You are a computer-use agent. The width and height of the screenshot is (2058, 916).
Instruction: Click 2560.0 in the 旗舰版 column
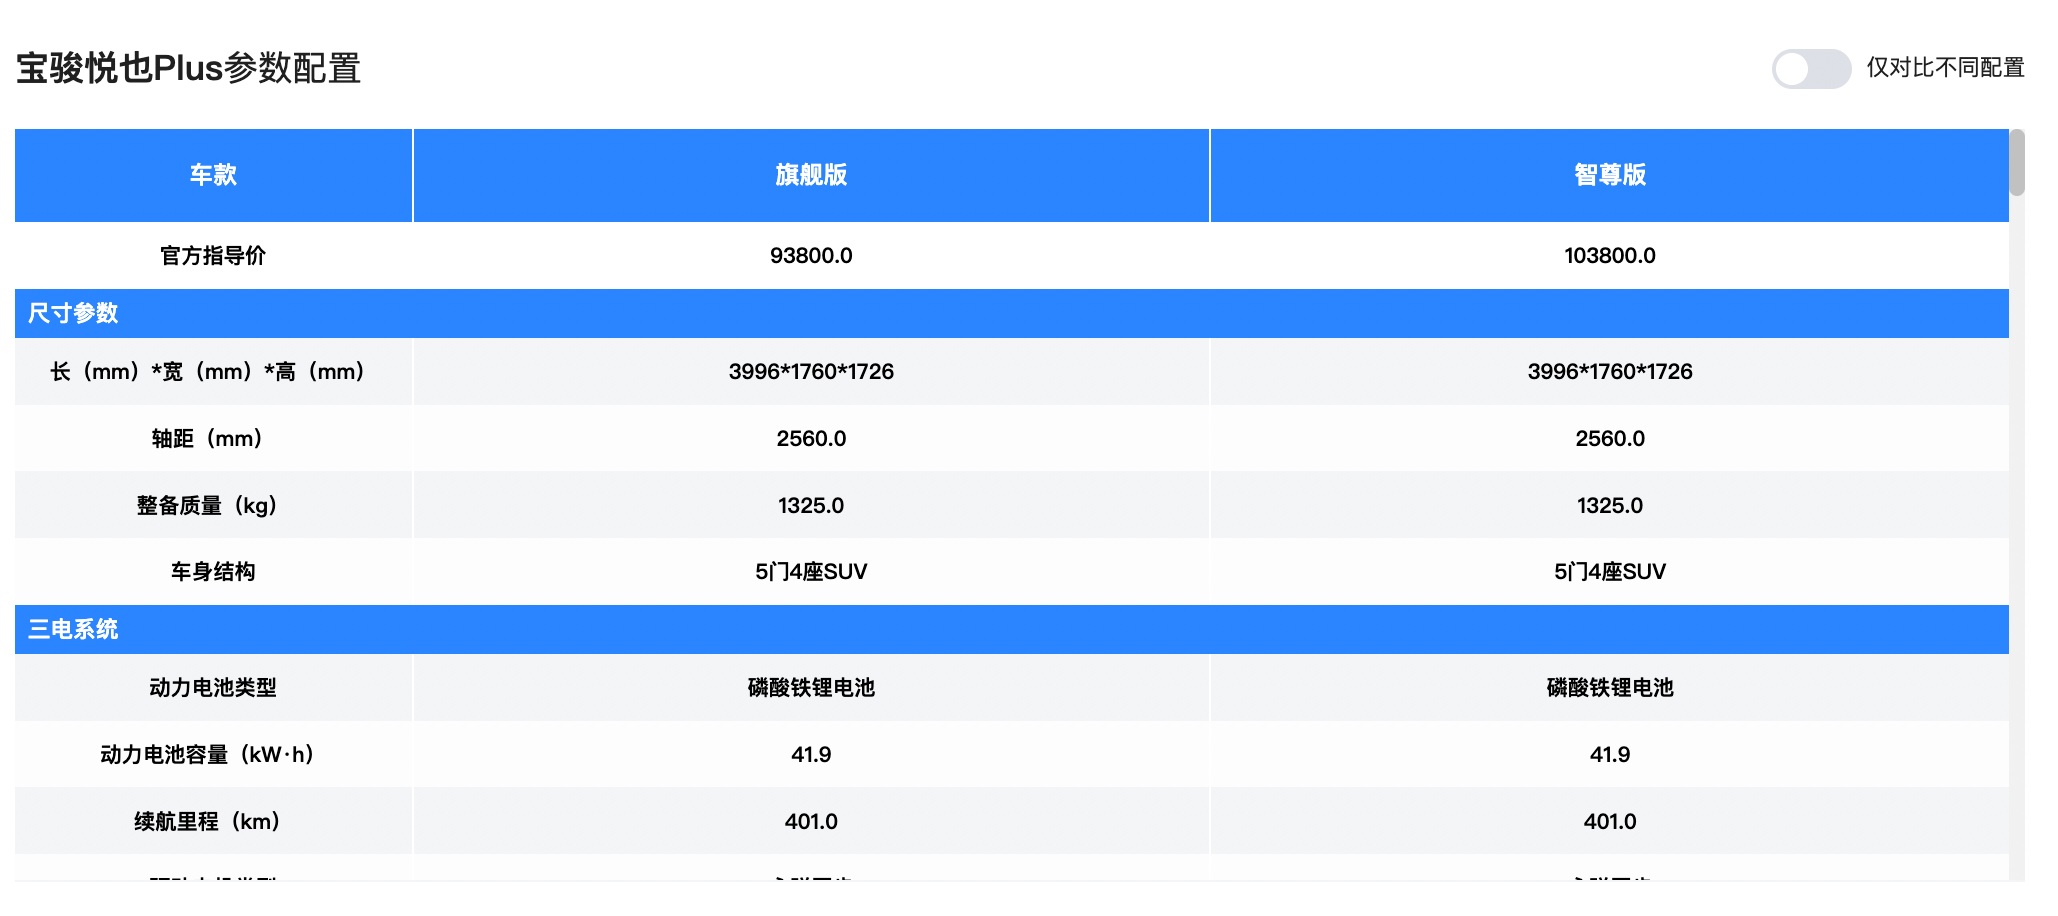click(811, 438)
